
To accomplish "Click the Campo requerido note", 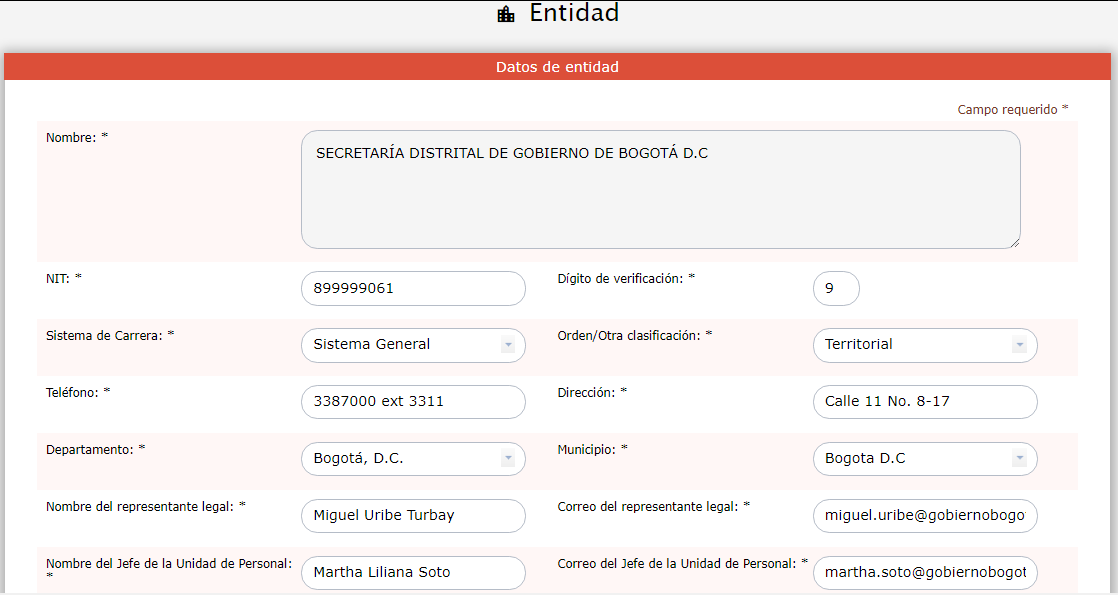I will coord(1012,109).
